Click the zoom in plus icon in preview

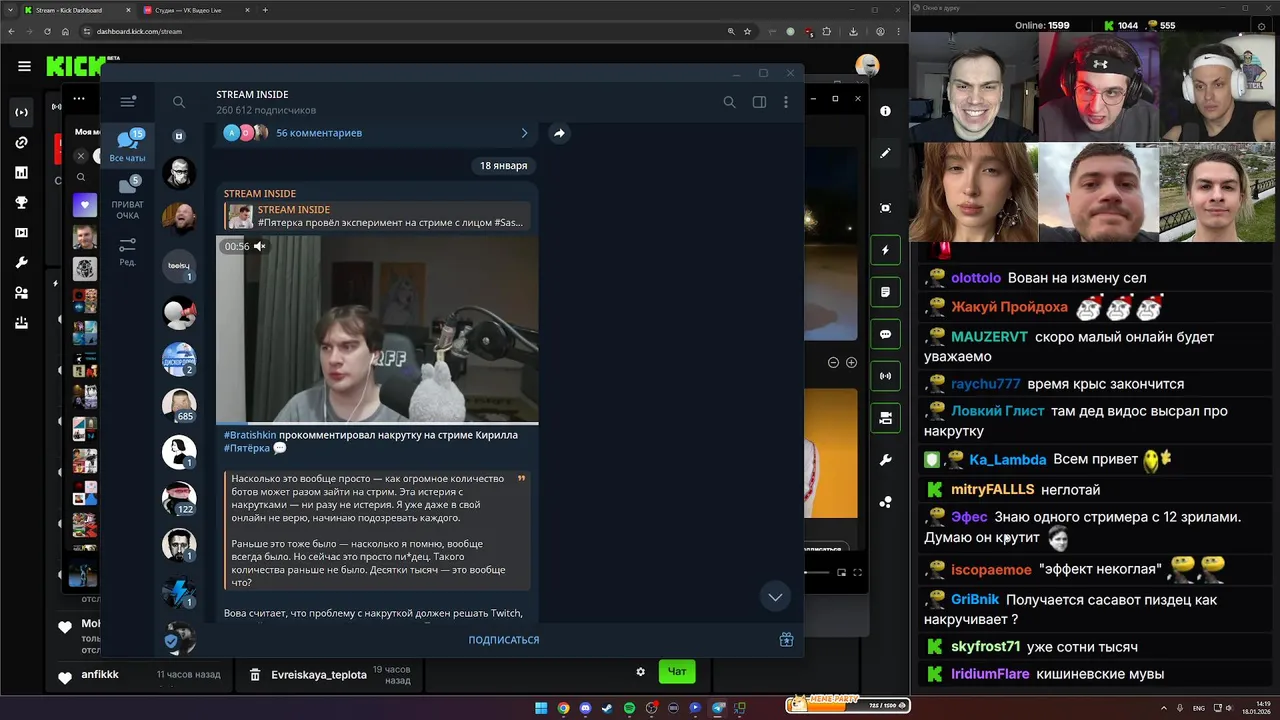tap(851, 363)
